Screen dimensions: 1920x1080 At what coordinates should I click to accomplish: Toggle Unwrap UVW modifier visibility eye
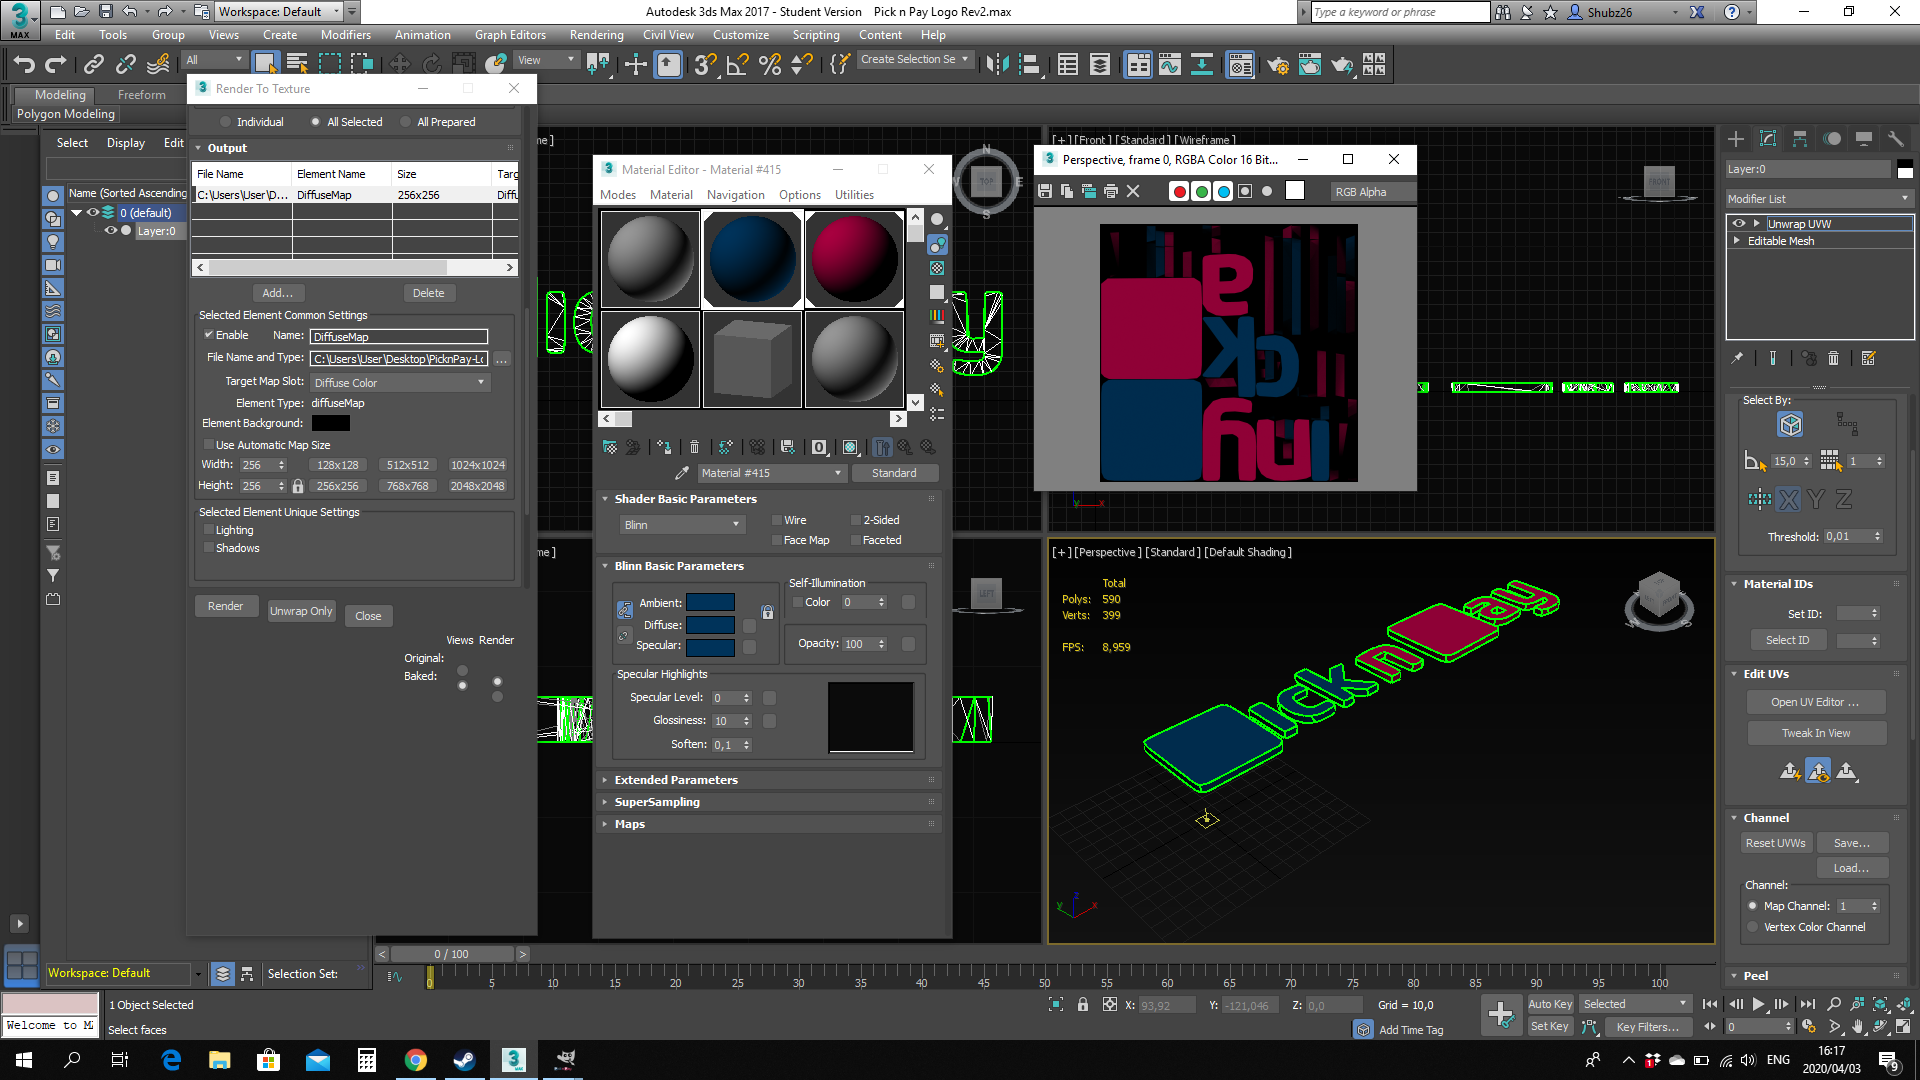(1739, 223)
